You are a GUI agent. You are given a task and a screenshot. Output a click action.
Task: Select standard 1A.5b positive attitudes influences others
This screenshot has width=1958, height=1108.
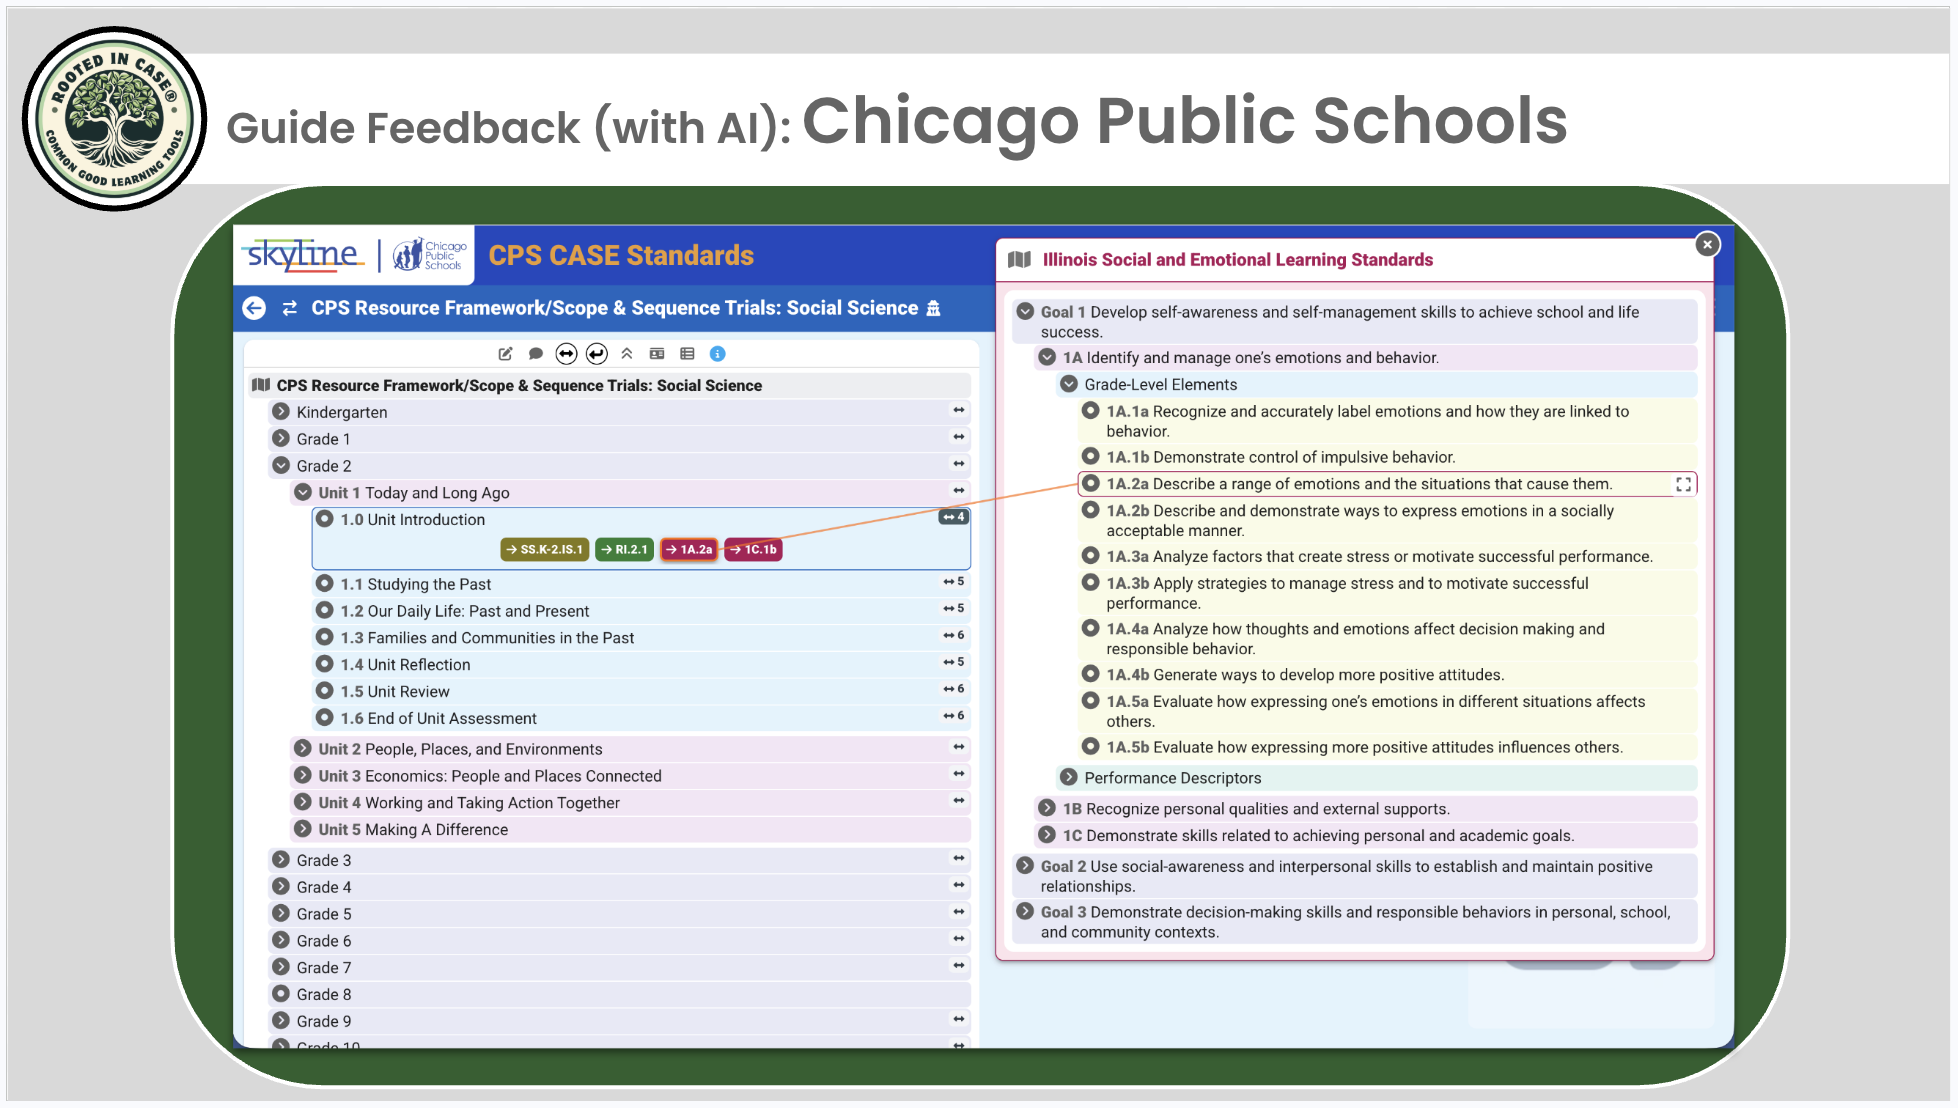1387,747
